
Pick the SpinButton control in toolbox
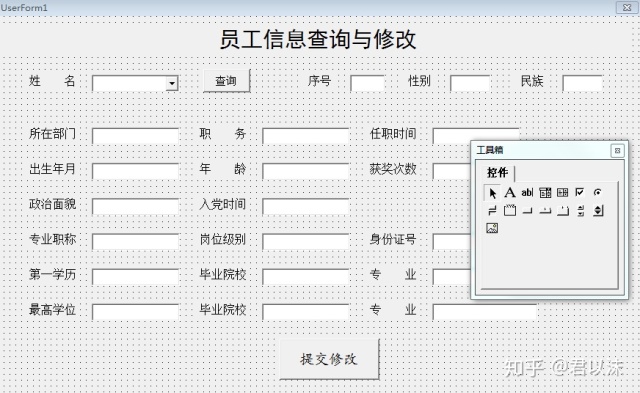point(598,211)
